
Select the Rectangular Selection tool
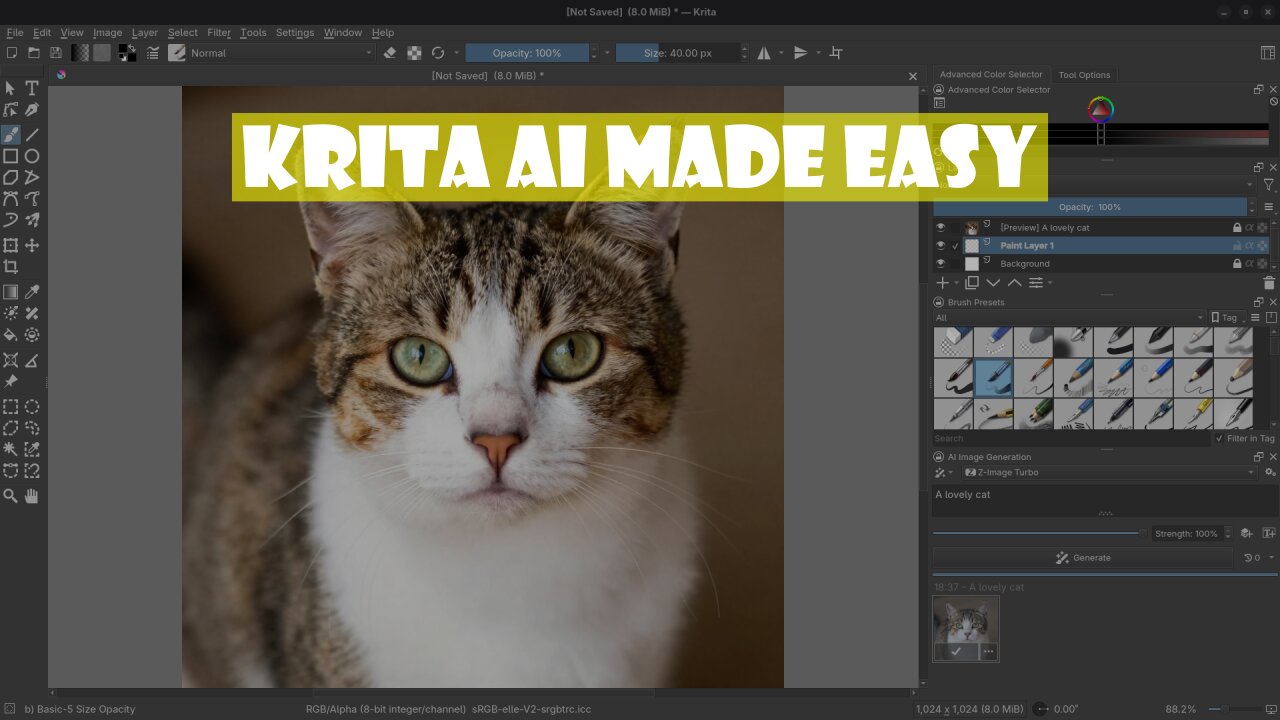click(10, 407)
